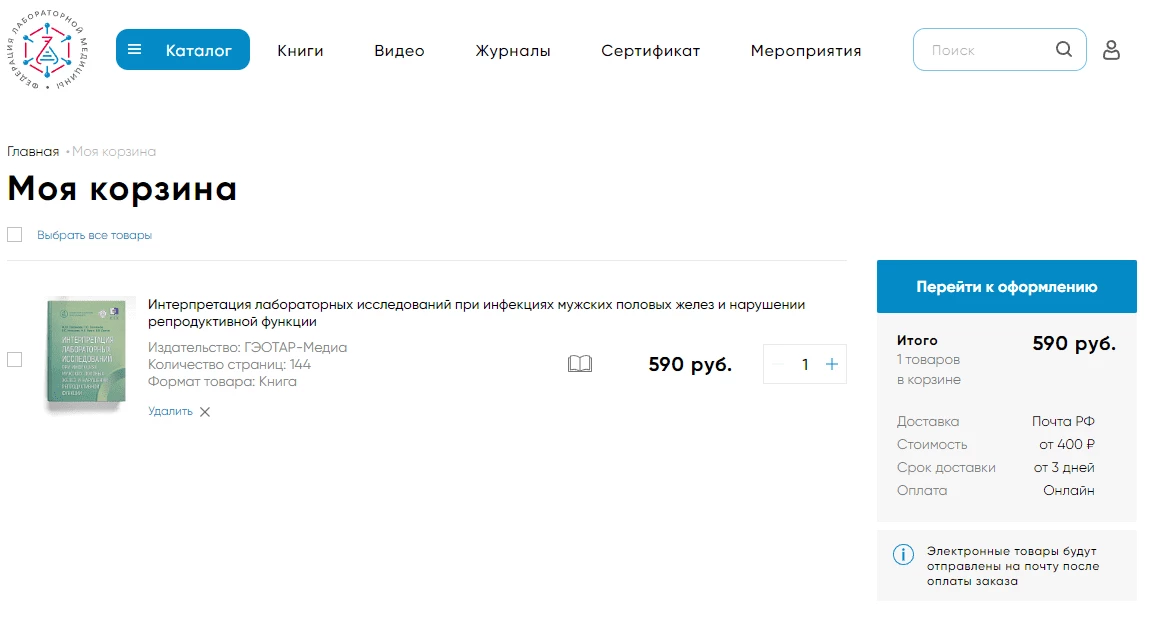The image size is (1158, 636).
Task: Select Сертификат in the top navigation
Action: 650,50
